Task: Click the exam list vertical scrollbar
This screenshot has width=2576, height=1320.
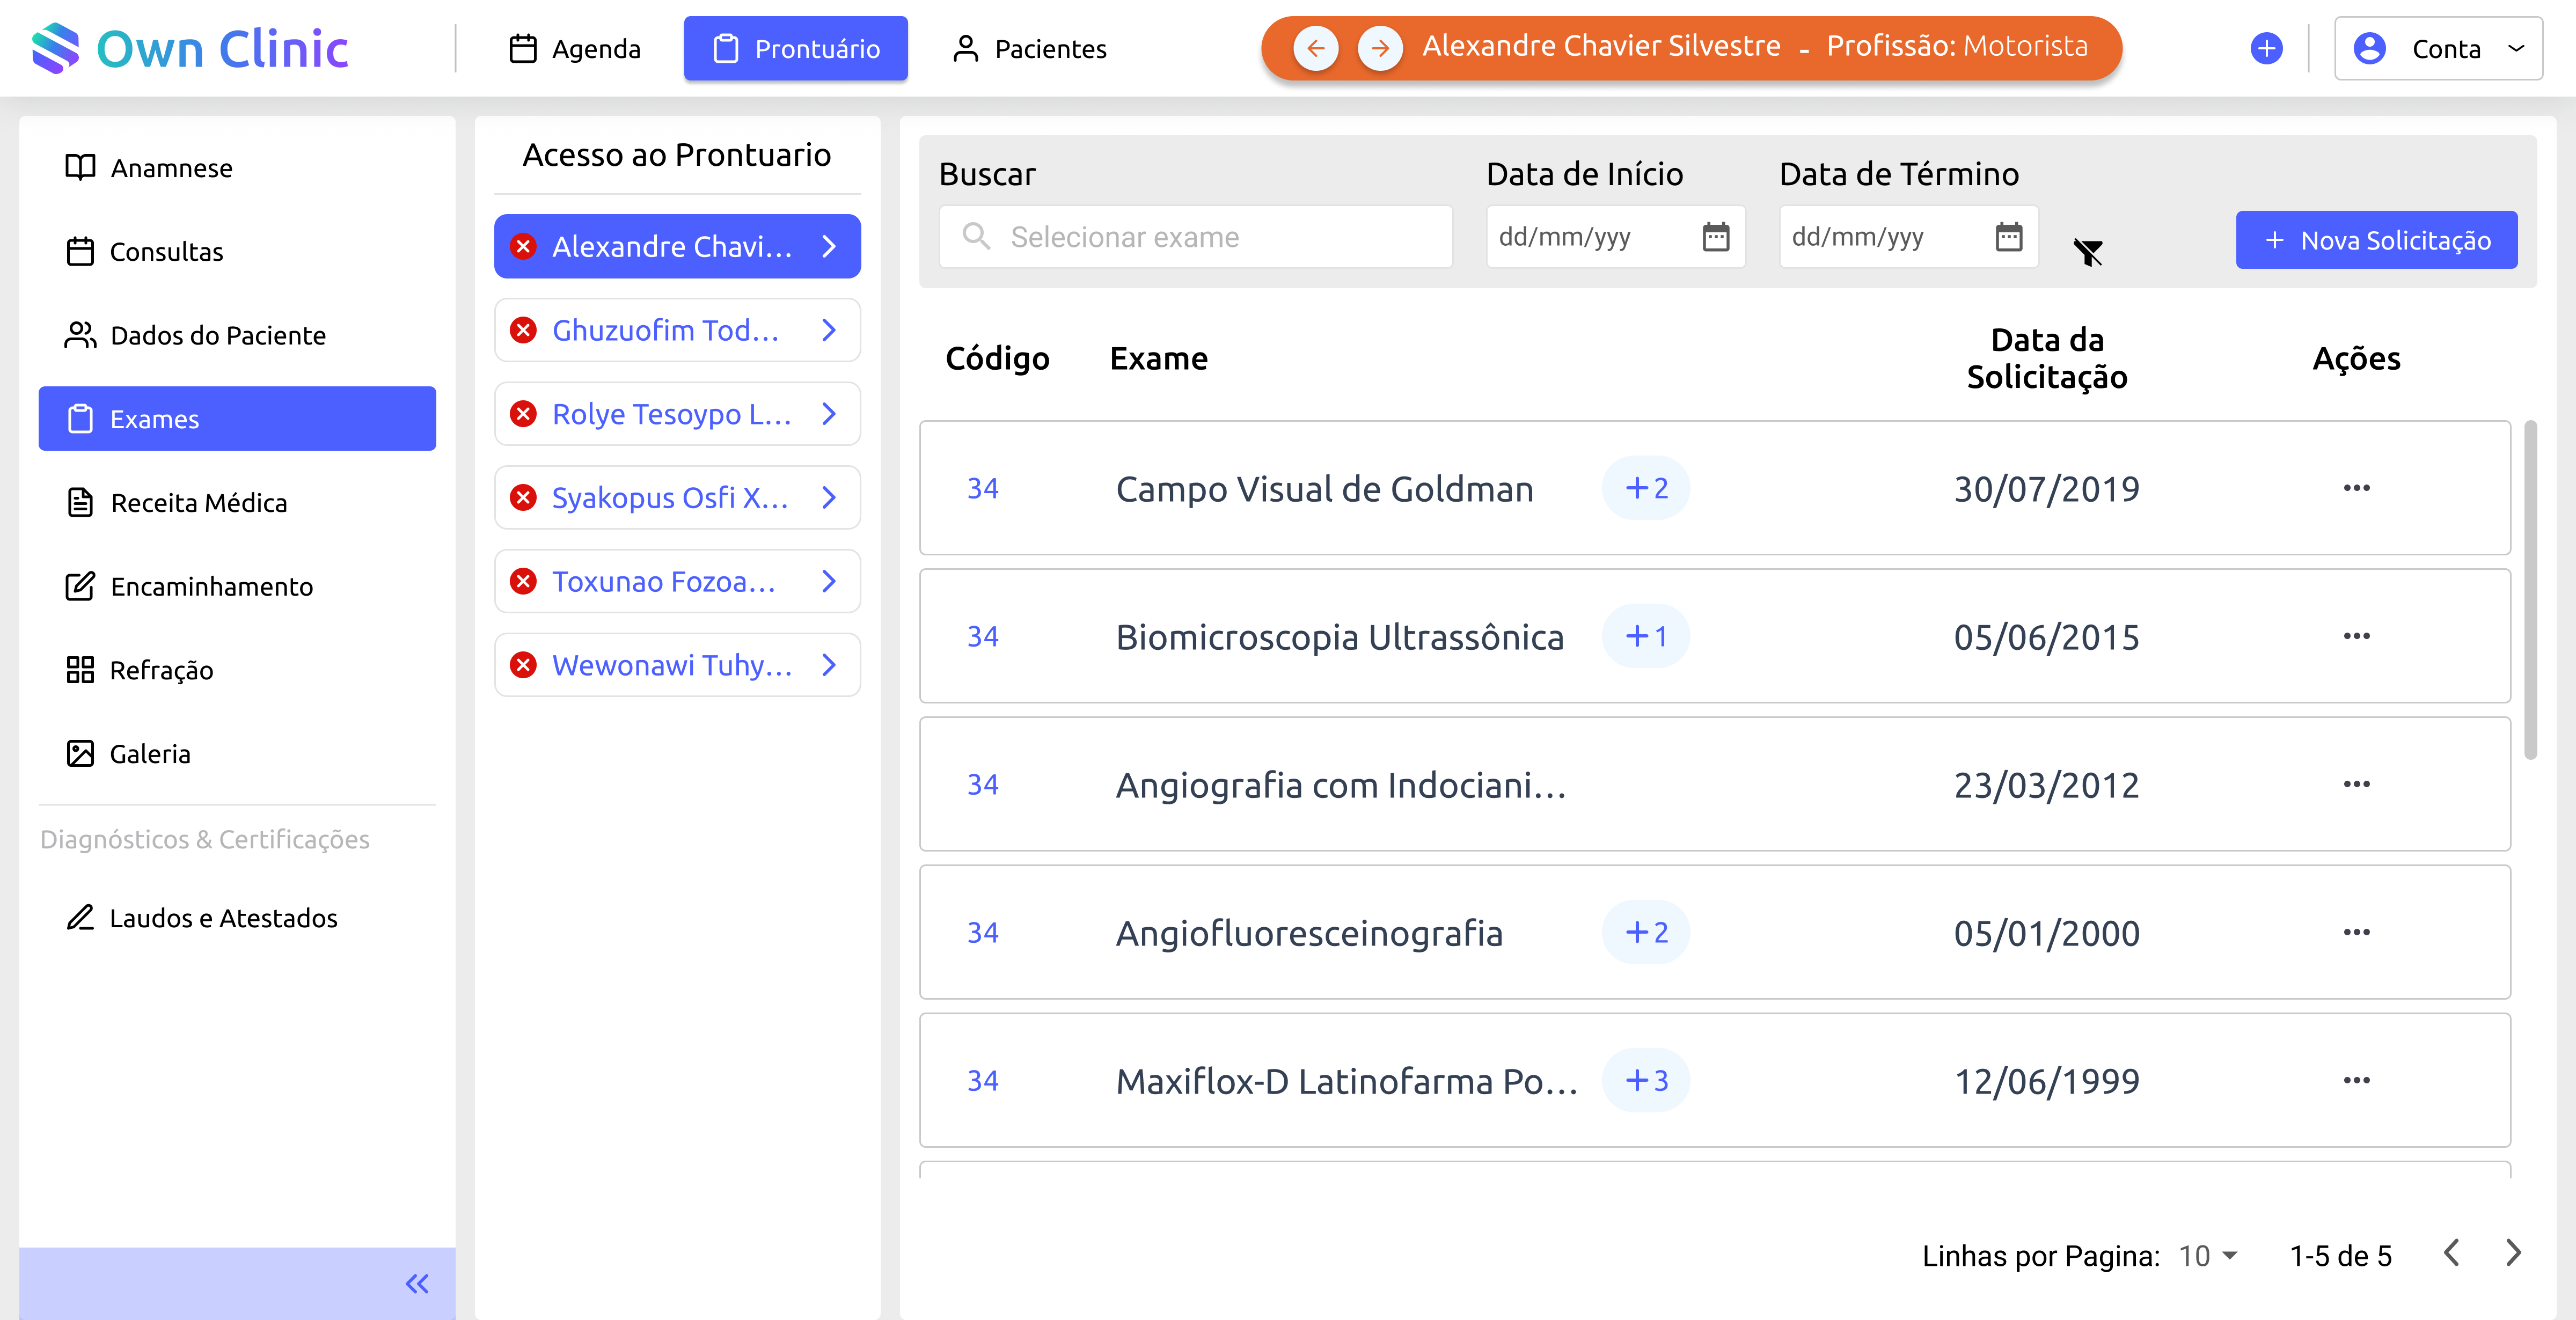Action: point(2530,590)
